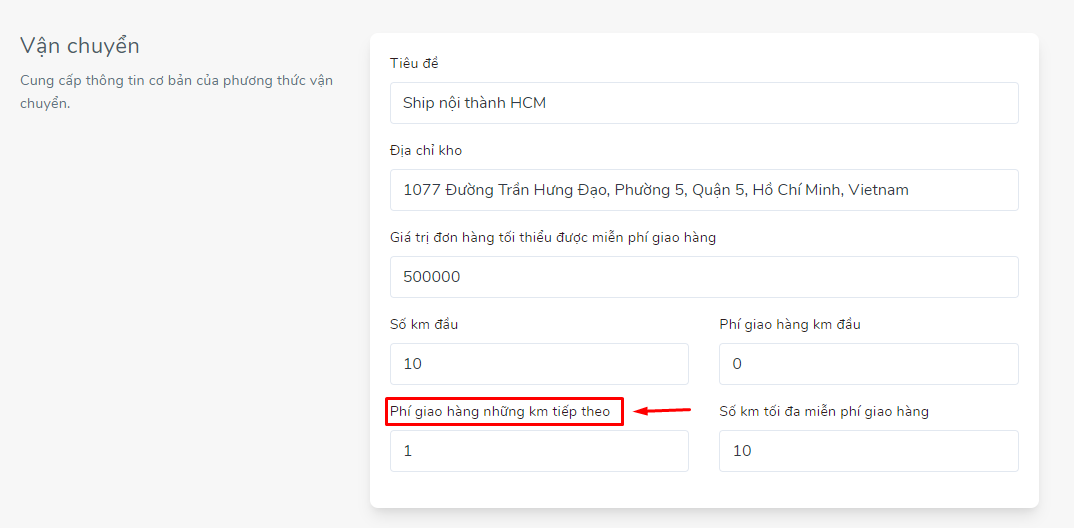Click the Vận chuyển section heading
Screen dimensions: 1074x528
(x=79, y=46)
